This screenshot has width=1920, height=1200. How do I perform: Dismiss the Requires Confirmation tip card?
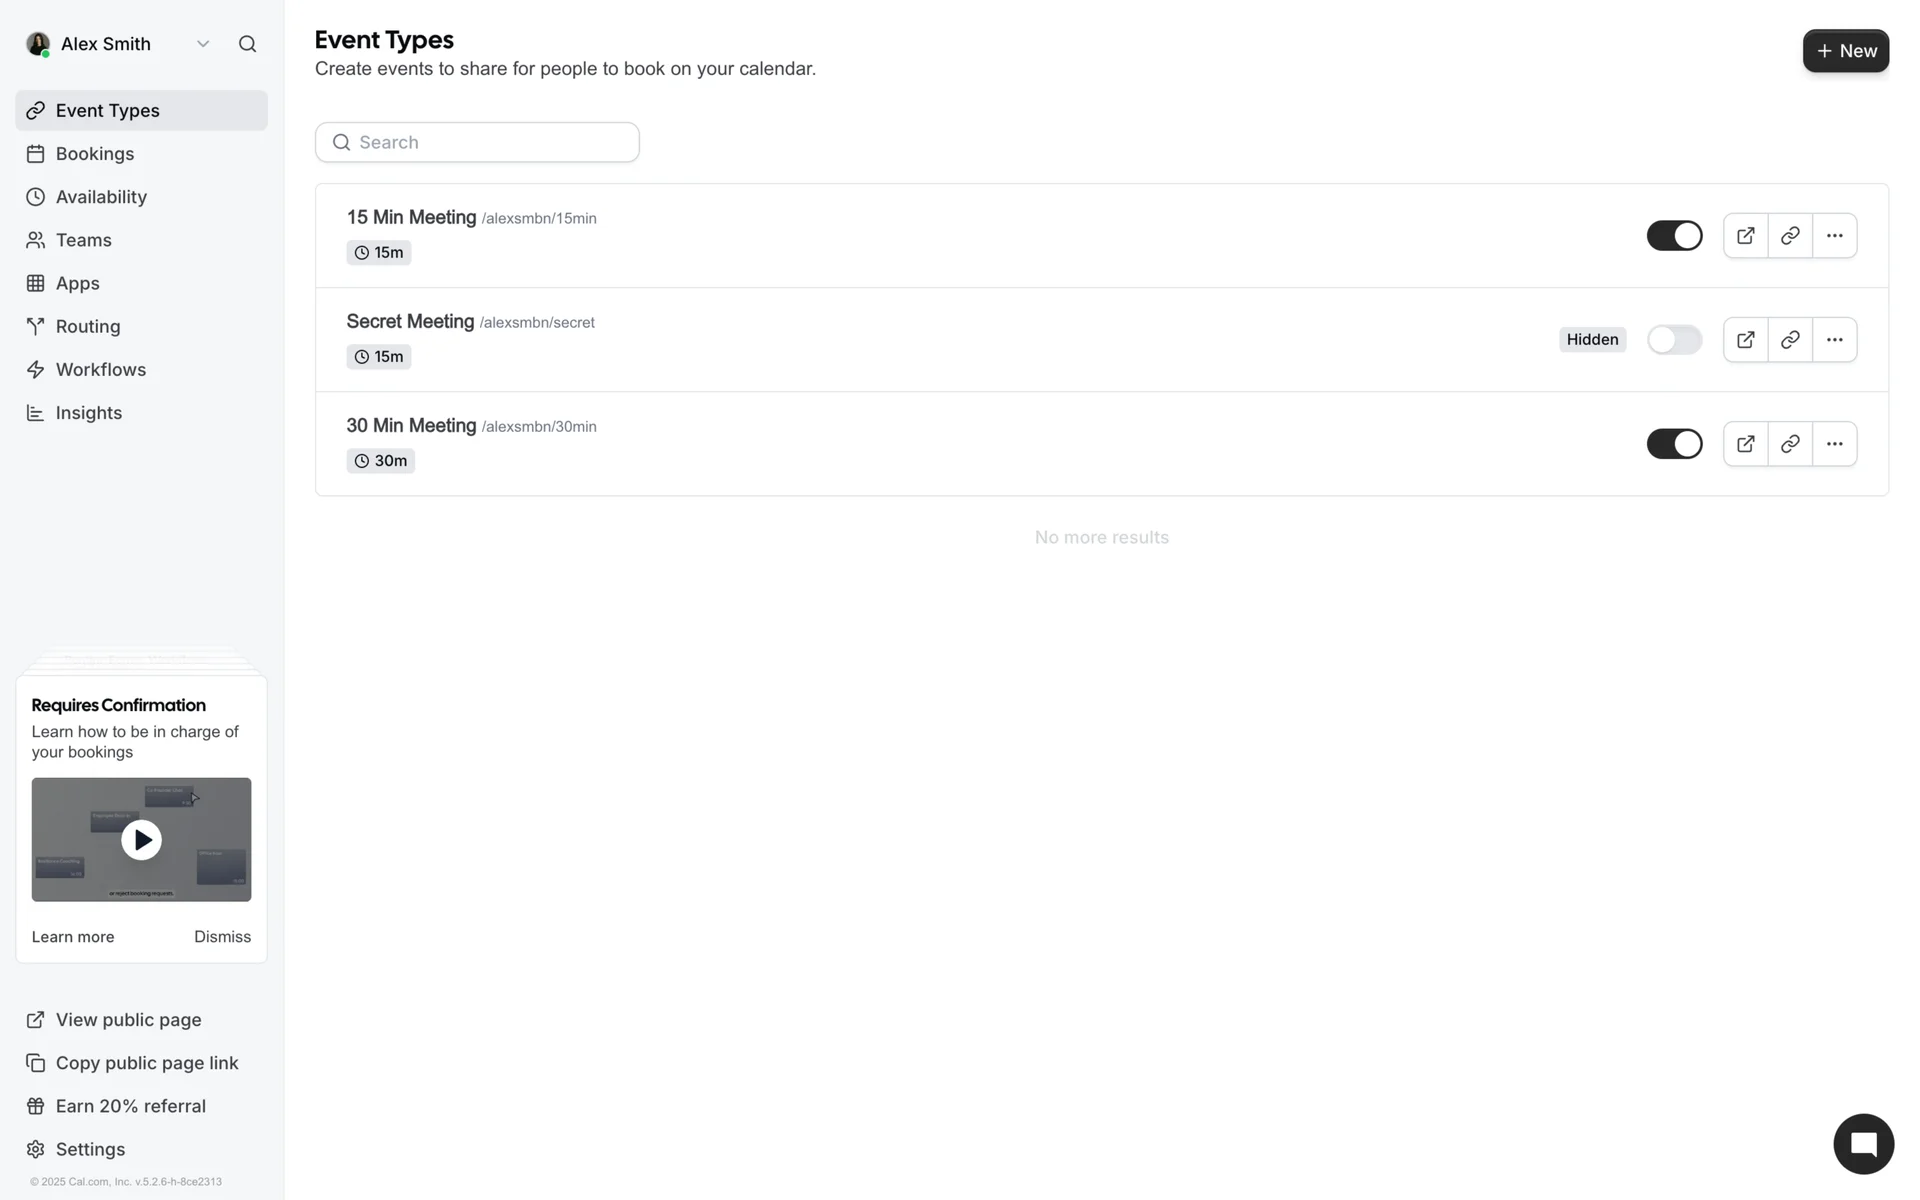tap(222, 937)
